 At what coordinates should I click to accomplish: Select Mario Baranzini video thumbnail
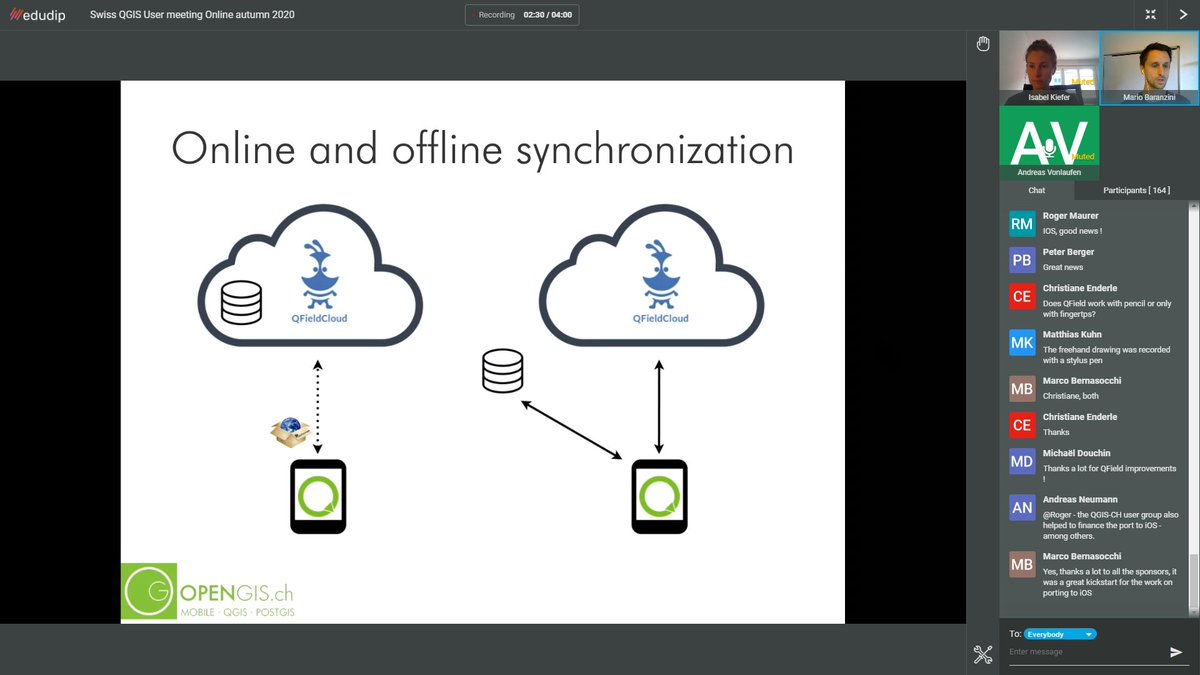1148,67
